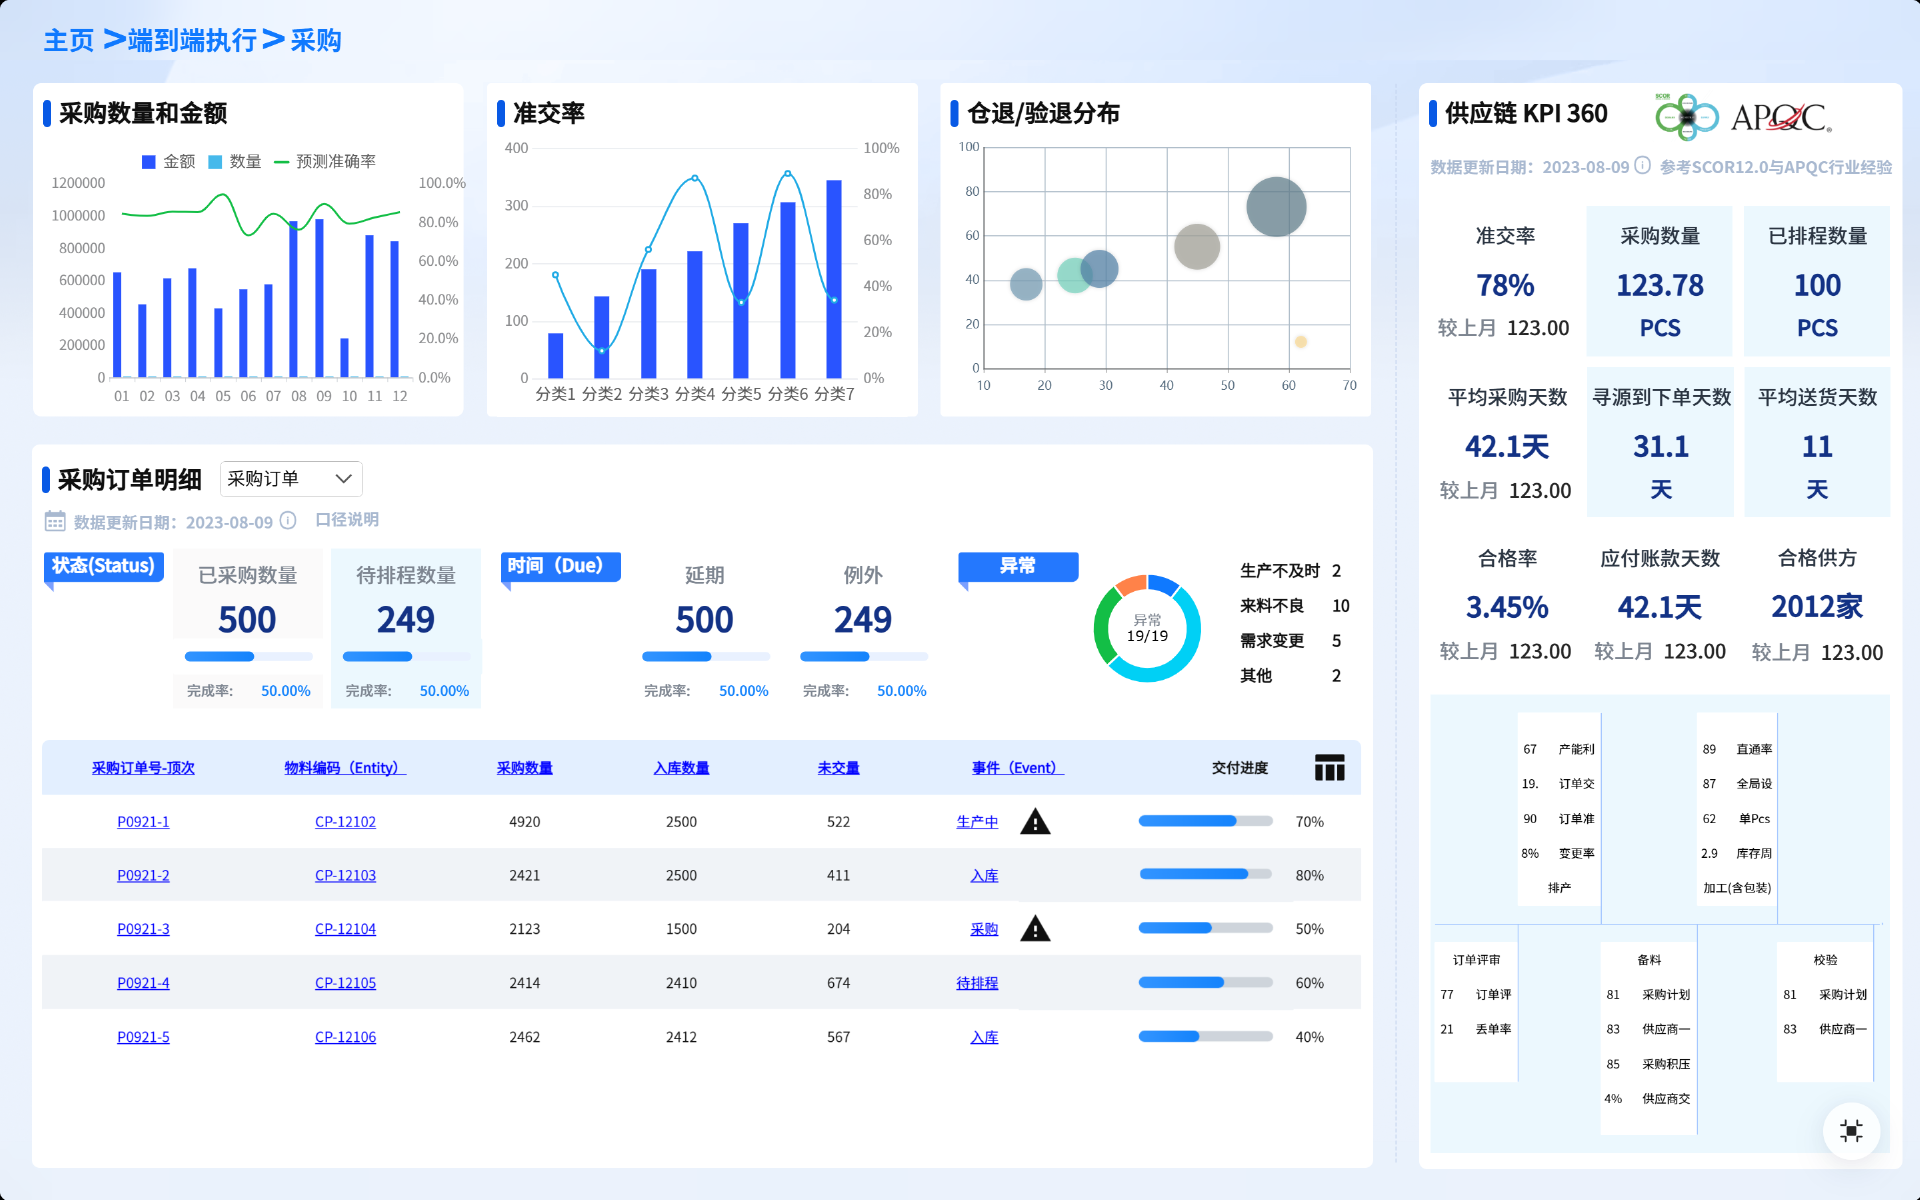1920x1200 pixels.
Task: Open the 采购订单 dropdown
Action: (291, 479)
